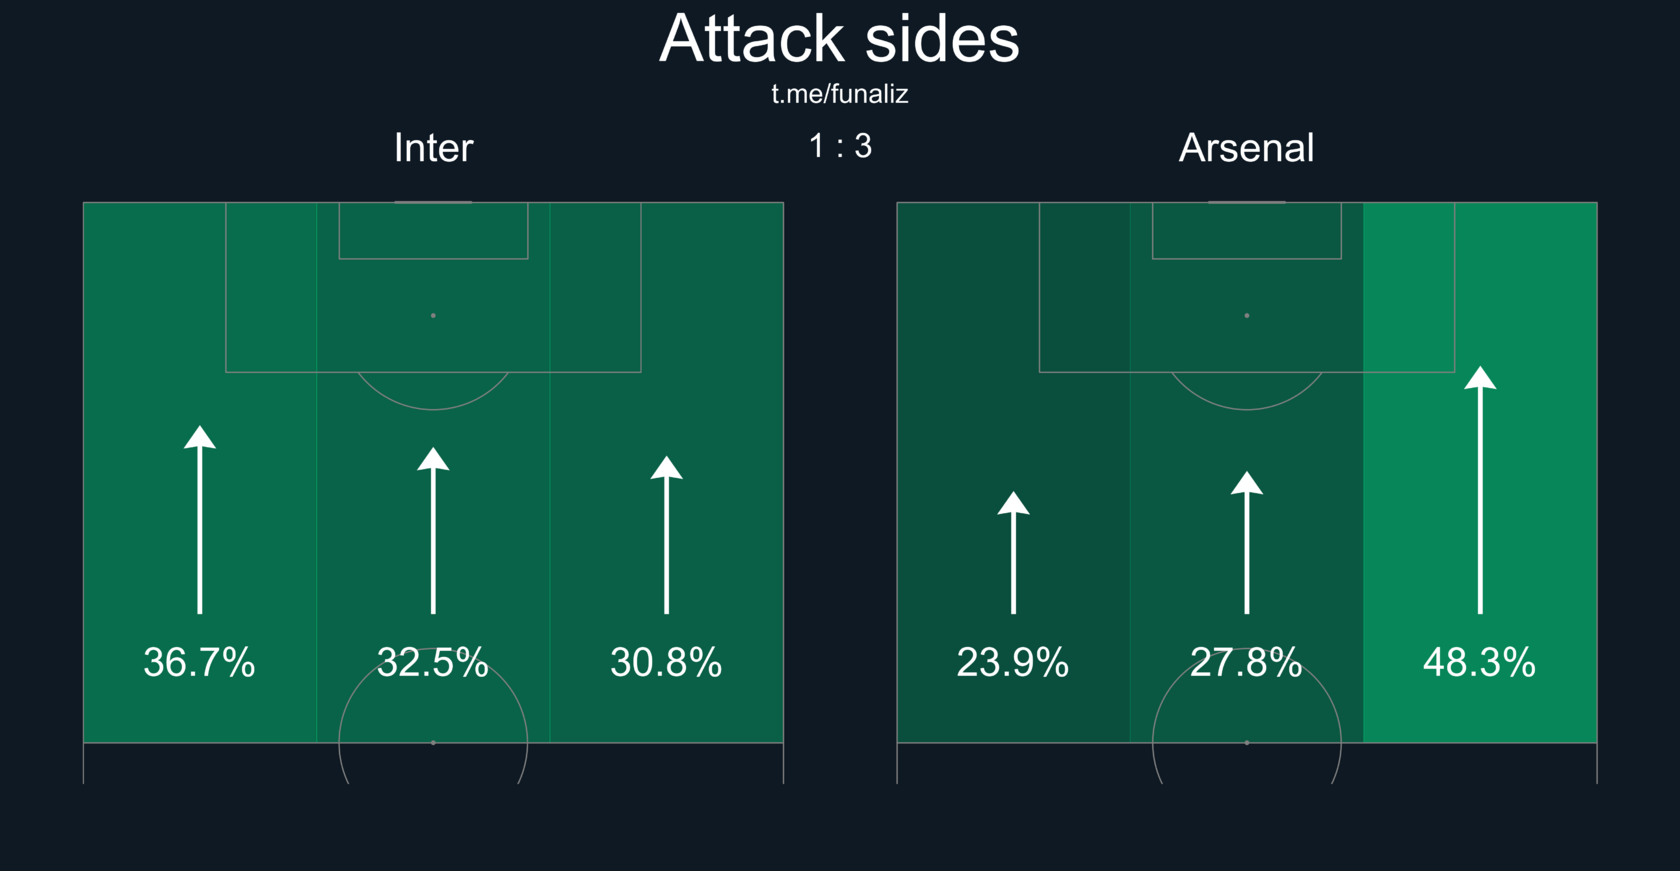Click the arrow above Inter's 30.8% label

tap(667, 535)
